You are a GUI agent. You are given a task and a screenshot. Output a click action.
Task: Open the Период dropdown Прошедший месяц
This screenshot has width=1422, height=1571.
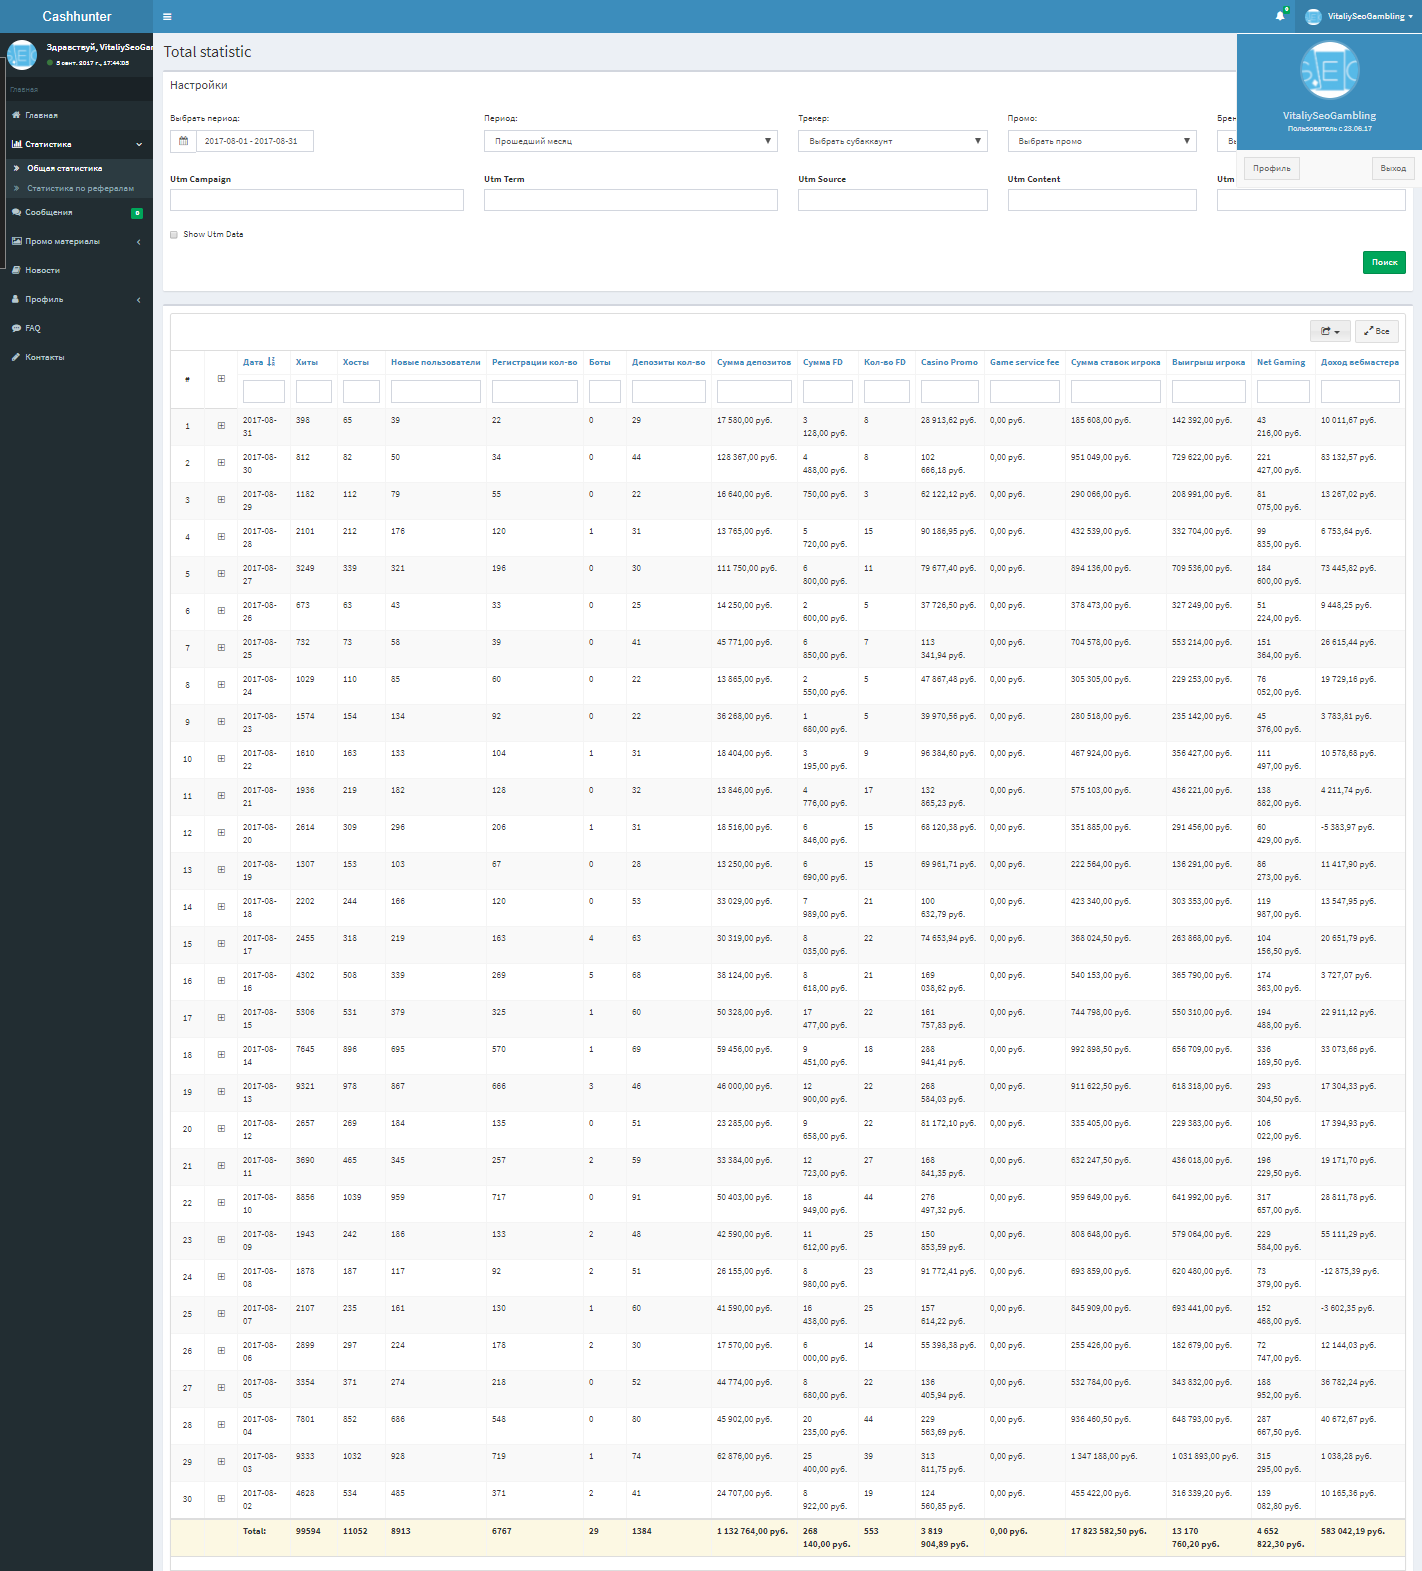click(x=631, y=141)
